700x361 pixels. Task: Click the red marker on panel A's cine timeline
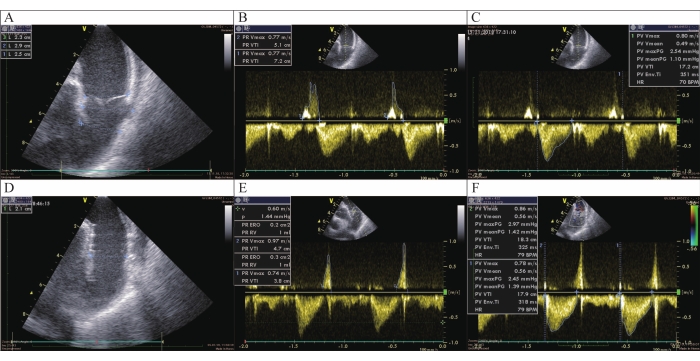point(148,170)
